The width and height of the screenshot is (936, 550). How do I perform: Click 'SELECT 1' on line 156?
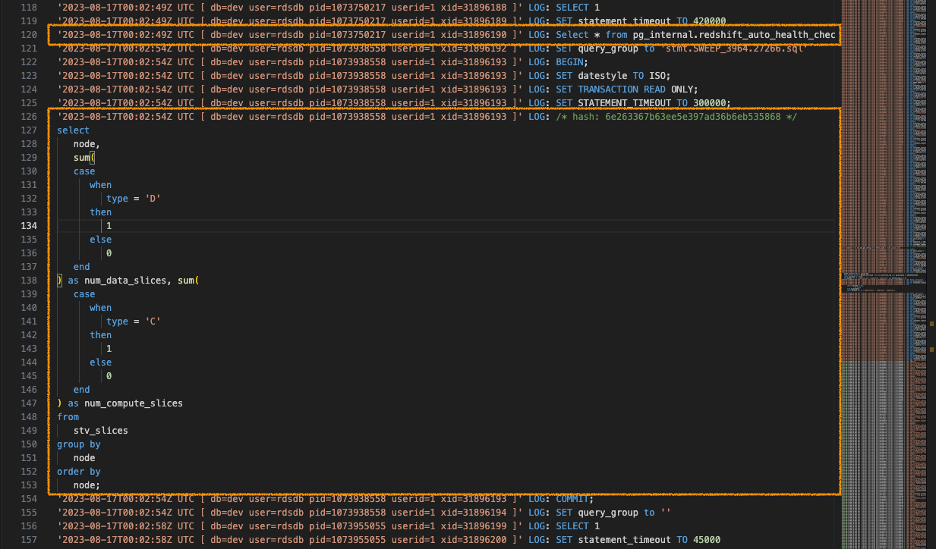pyautogui.click(x=577, y=526)
